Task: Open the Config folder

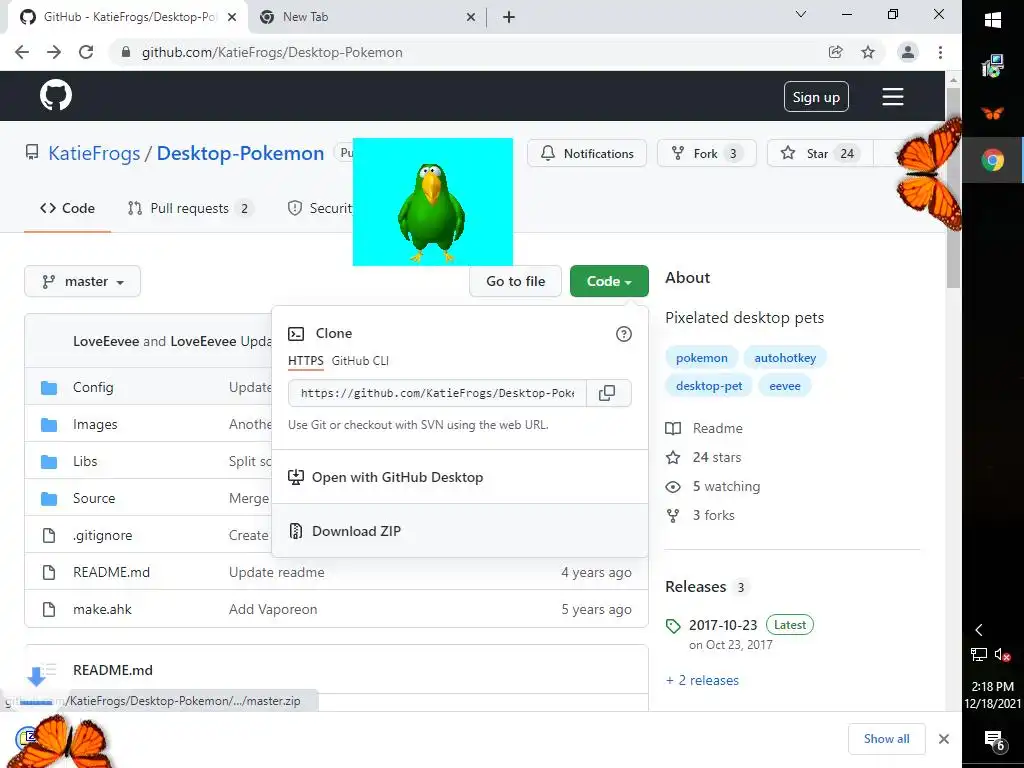Action: [x=93, y=387]
